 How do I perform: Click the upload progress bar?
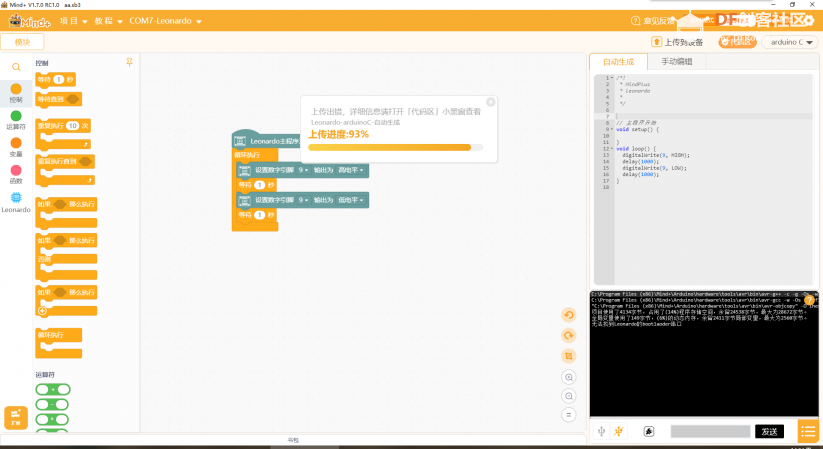pyautogui.click(x=395, y=148)
